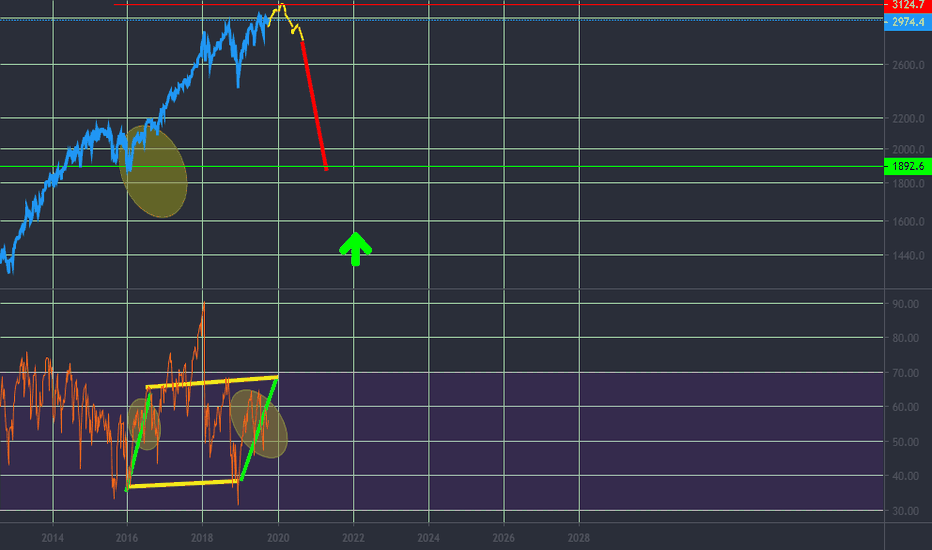This screenshot has width=932, height=550.
Task: Click the 1800.0 price axis value
Action: point(908,184)
